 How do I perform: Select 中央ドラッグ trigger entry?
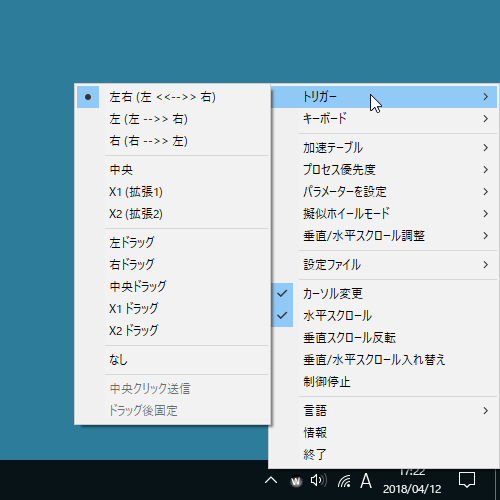tap(172, 286)
